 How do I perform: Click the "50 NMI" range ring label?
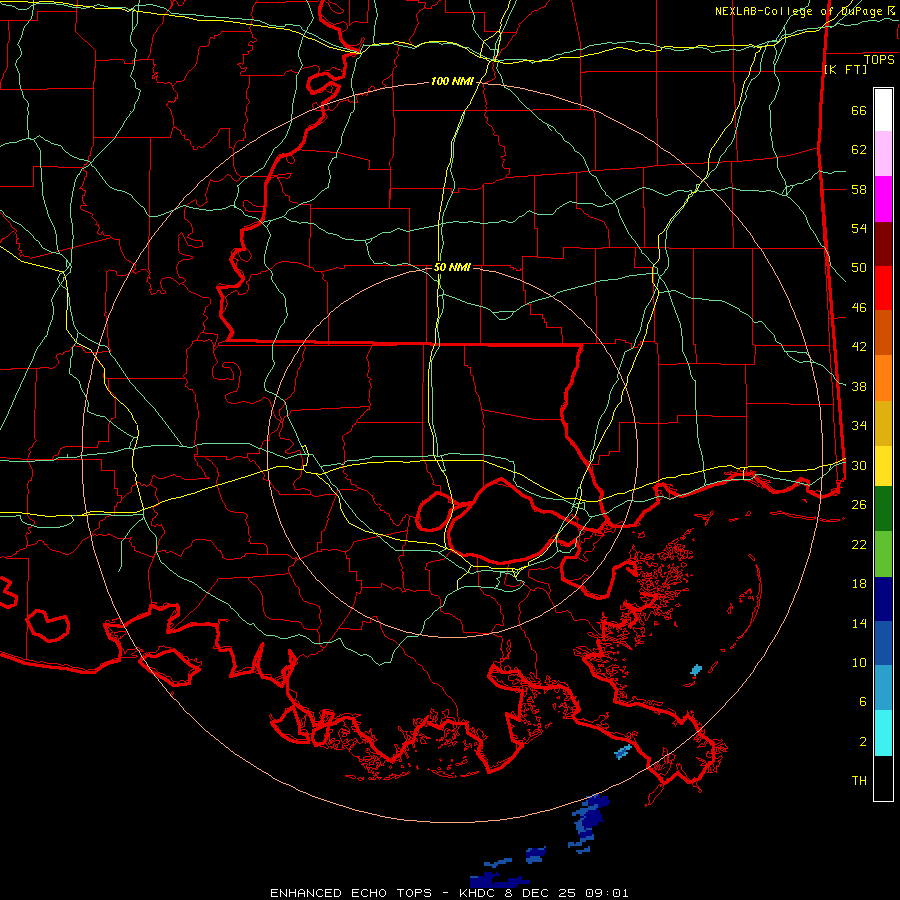click(452, 267)
